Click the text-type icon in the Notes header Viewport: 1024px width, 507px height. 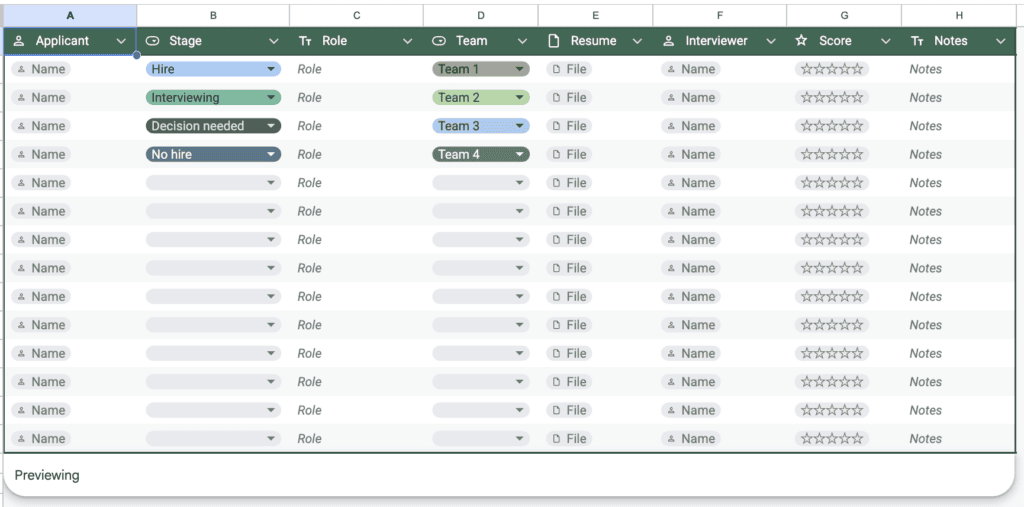click(917, 41)
